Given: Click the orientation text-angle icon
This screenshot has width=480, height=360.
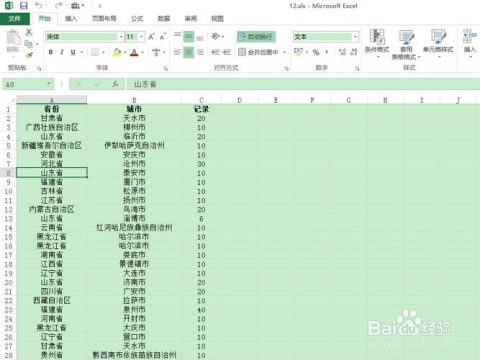Looking at the screenshot, I should [216, 36].
